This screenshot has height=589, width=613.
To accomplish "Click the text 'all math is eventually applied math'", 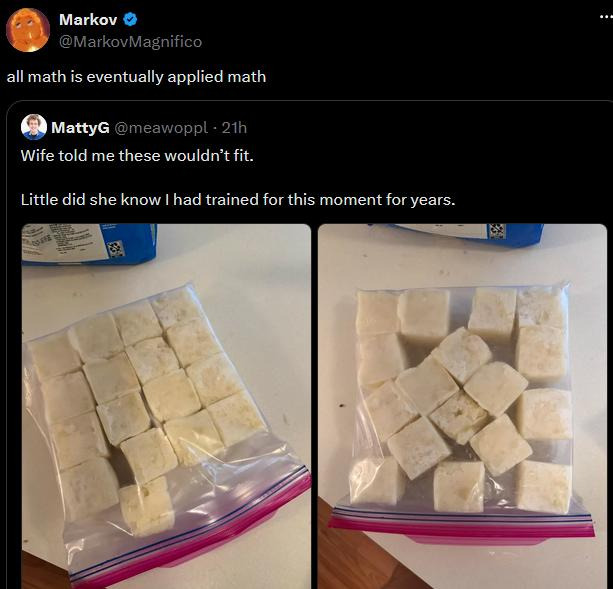I will coord(136,77).
